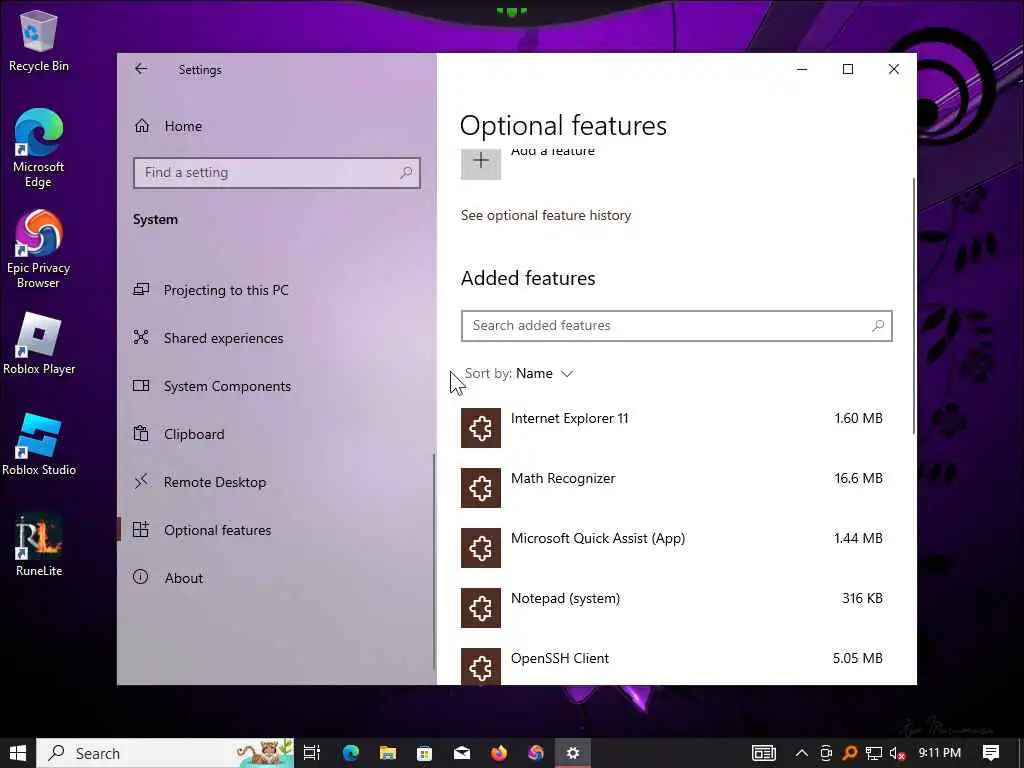Click the Math Recognizer puzzle icon
This screenshot has width=1024, height=768.
coord(481,488)
